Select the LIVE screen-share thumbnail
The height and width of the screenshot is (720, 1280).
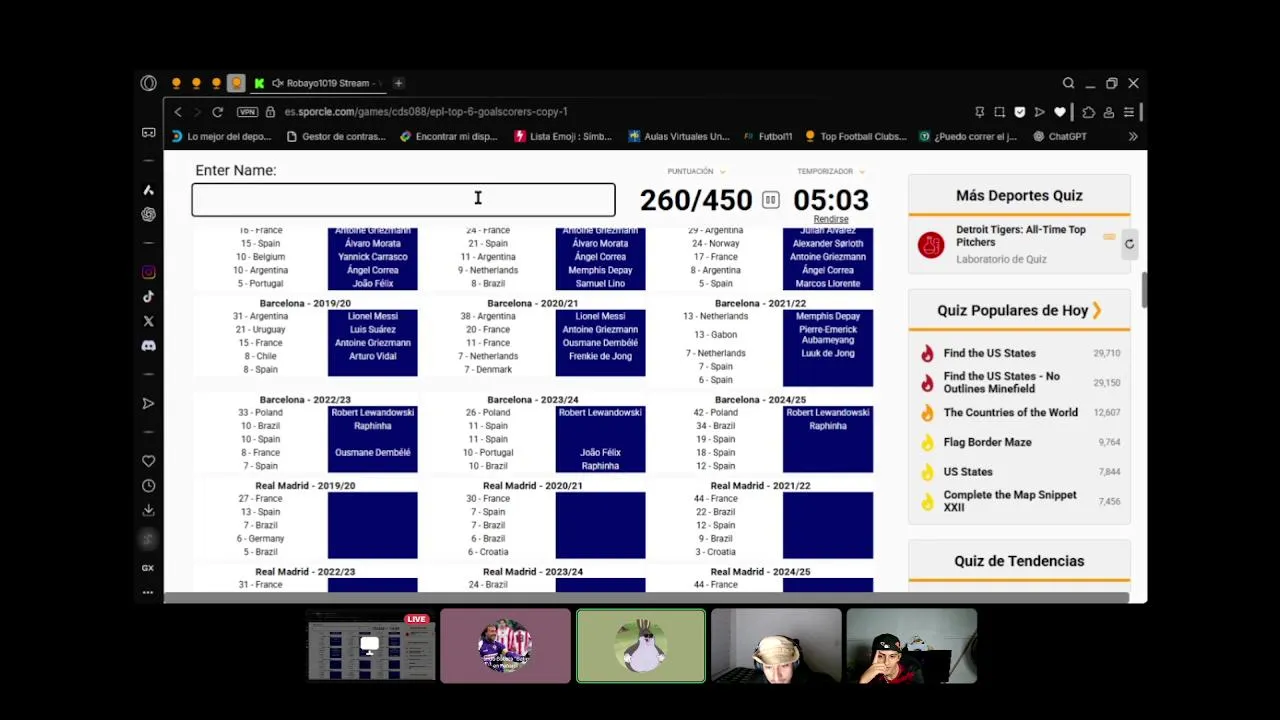pos(370,646)
